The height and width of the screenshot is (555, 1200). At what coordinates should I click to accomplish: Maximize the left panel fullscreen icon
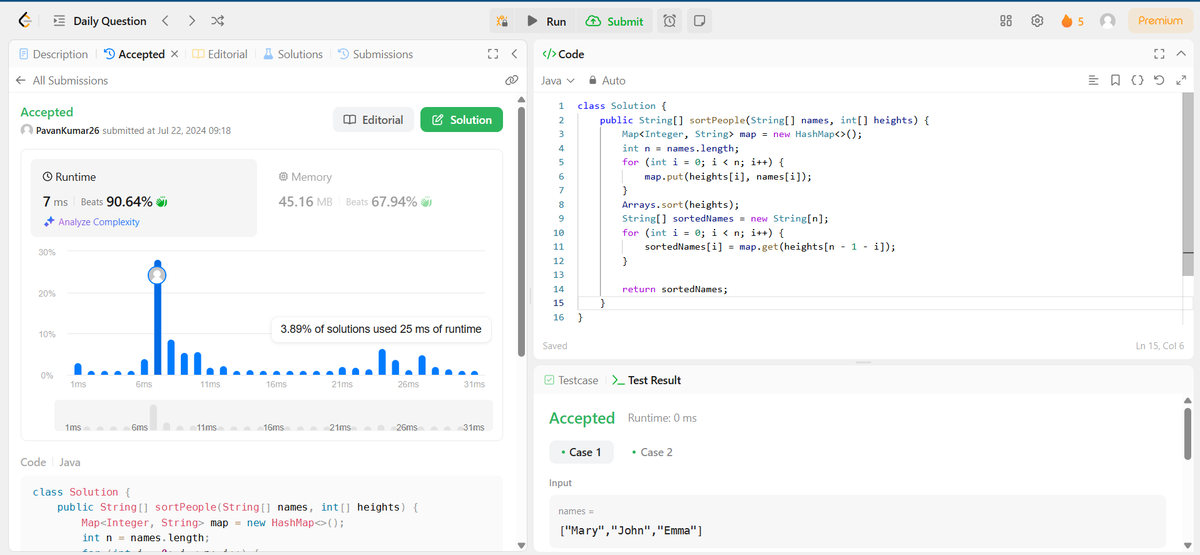492,54
